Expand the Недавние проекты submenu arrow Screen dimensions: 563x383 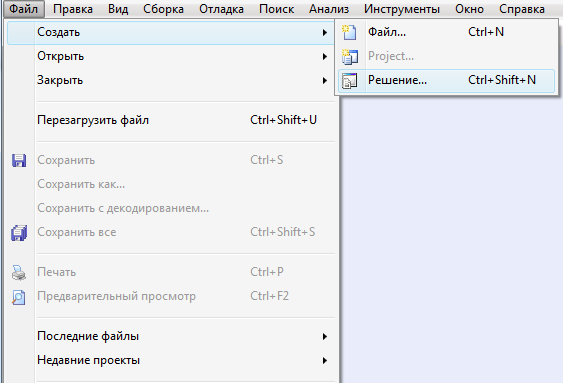(325, 360)
